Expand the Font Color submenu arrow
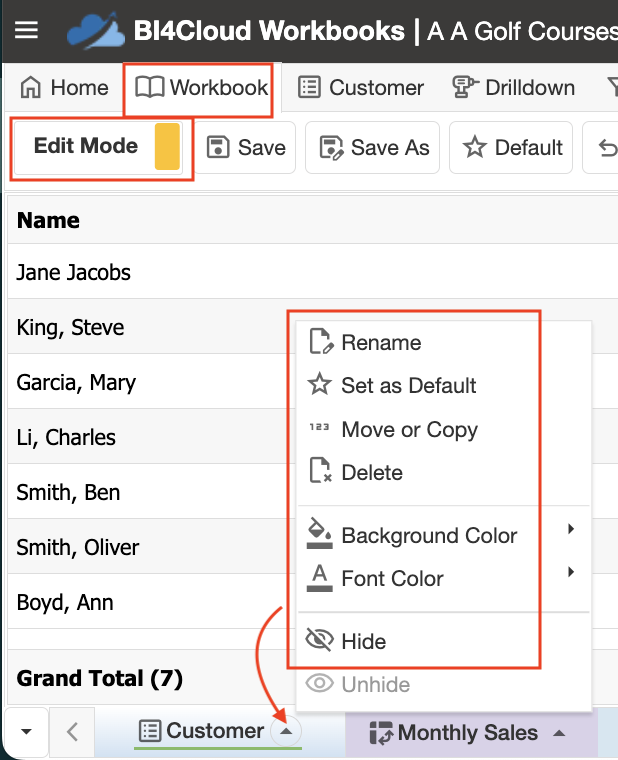This screenshot has height=760, width=618. tap(571, 572)
